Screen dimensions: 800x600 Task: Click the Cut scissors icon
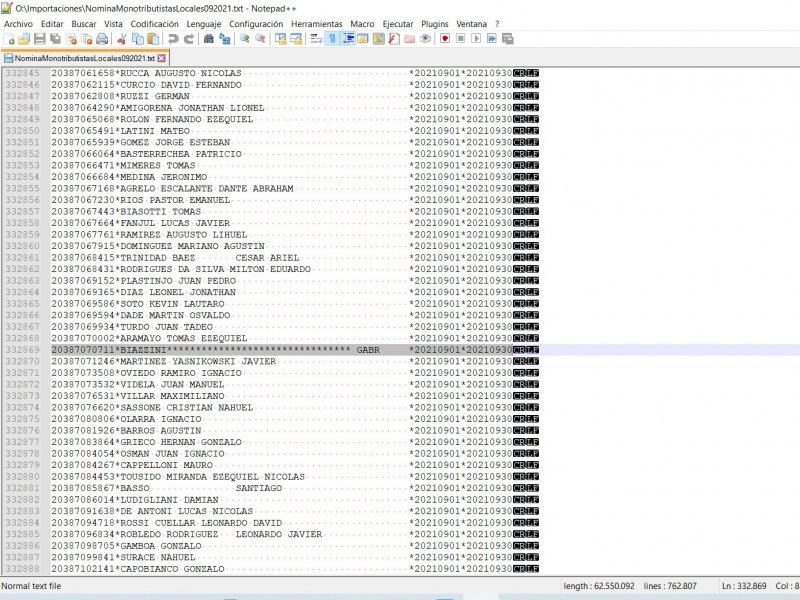point(122,39)
